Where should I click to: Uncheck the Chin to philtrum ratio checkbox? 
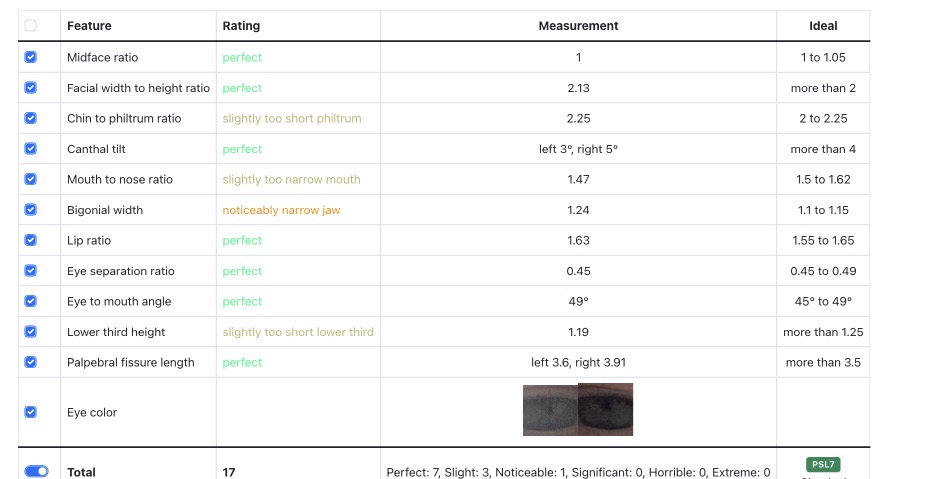pos(31,118)
